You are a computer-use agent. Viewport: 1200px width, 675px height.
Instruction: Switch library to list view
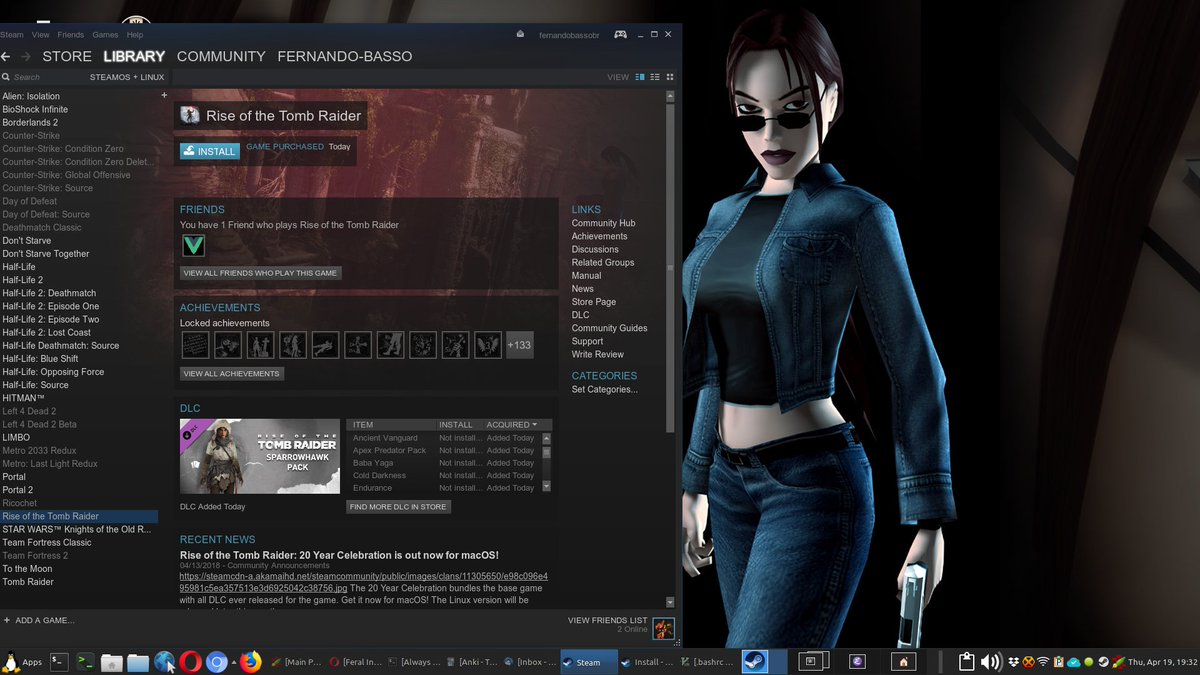coord(655,77)
